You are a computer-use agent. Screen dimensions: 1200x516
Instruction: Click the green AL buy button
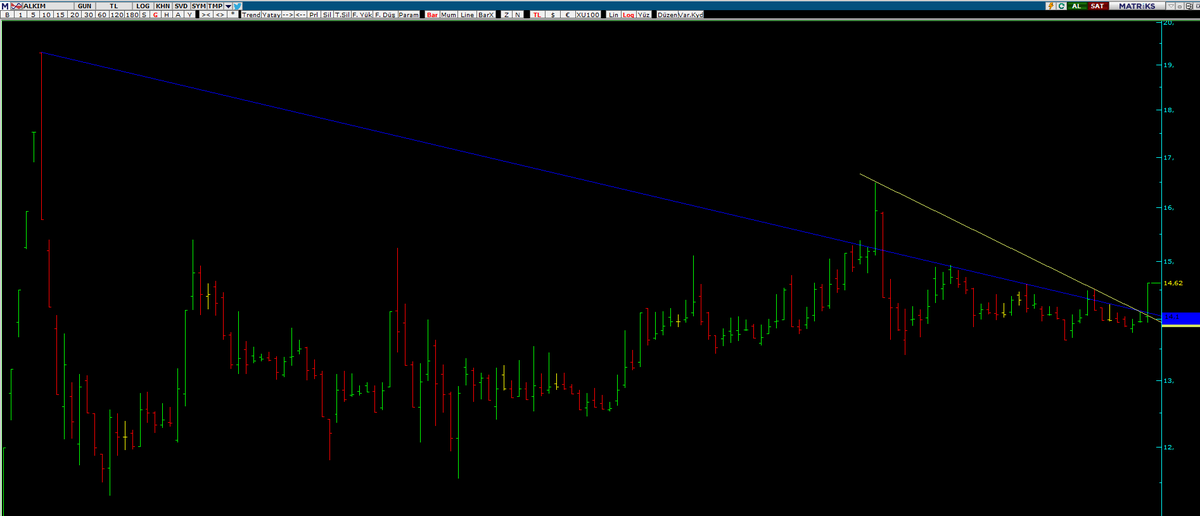point(1077,6)
